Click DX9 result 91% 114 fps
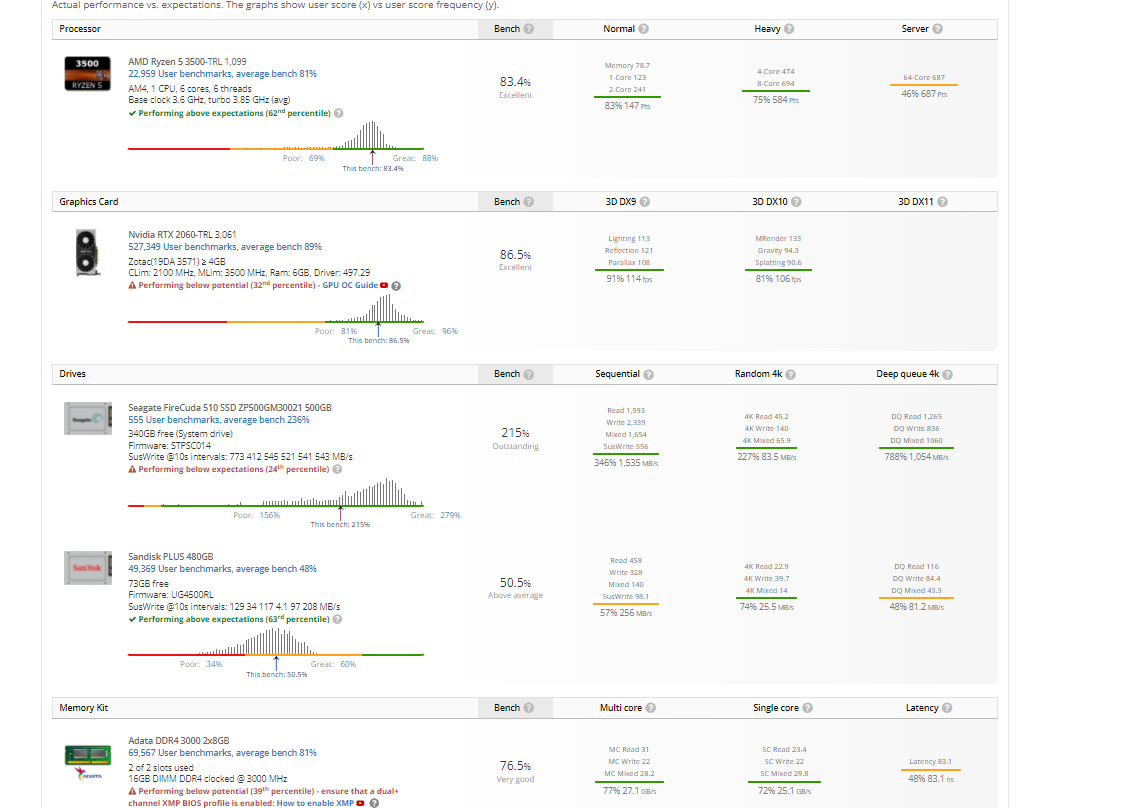 pos(628,278)
